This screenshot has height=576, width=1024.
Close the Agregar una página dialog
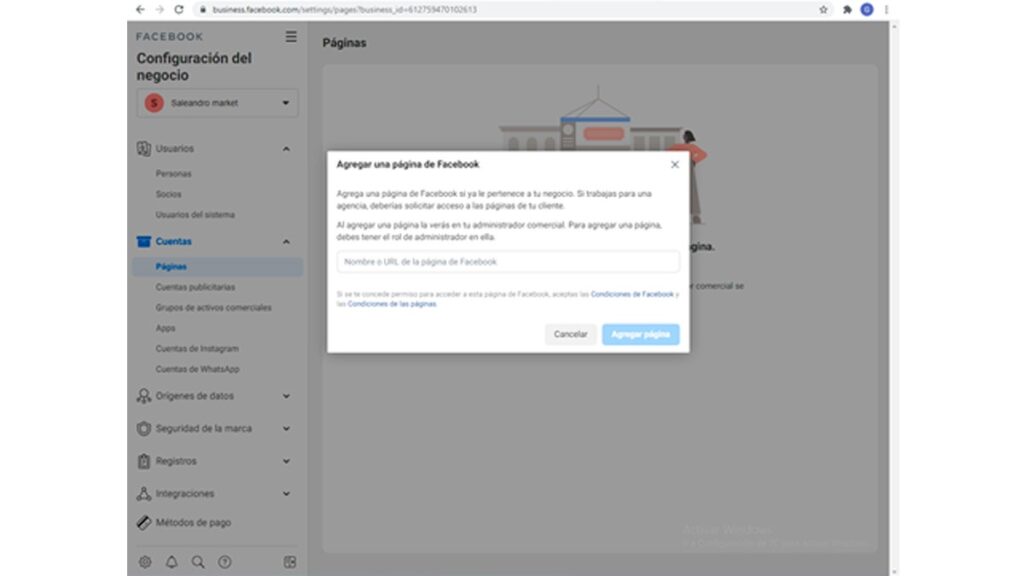click(x=675, y=165)
